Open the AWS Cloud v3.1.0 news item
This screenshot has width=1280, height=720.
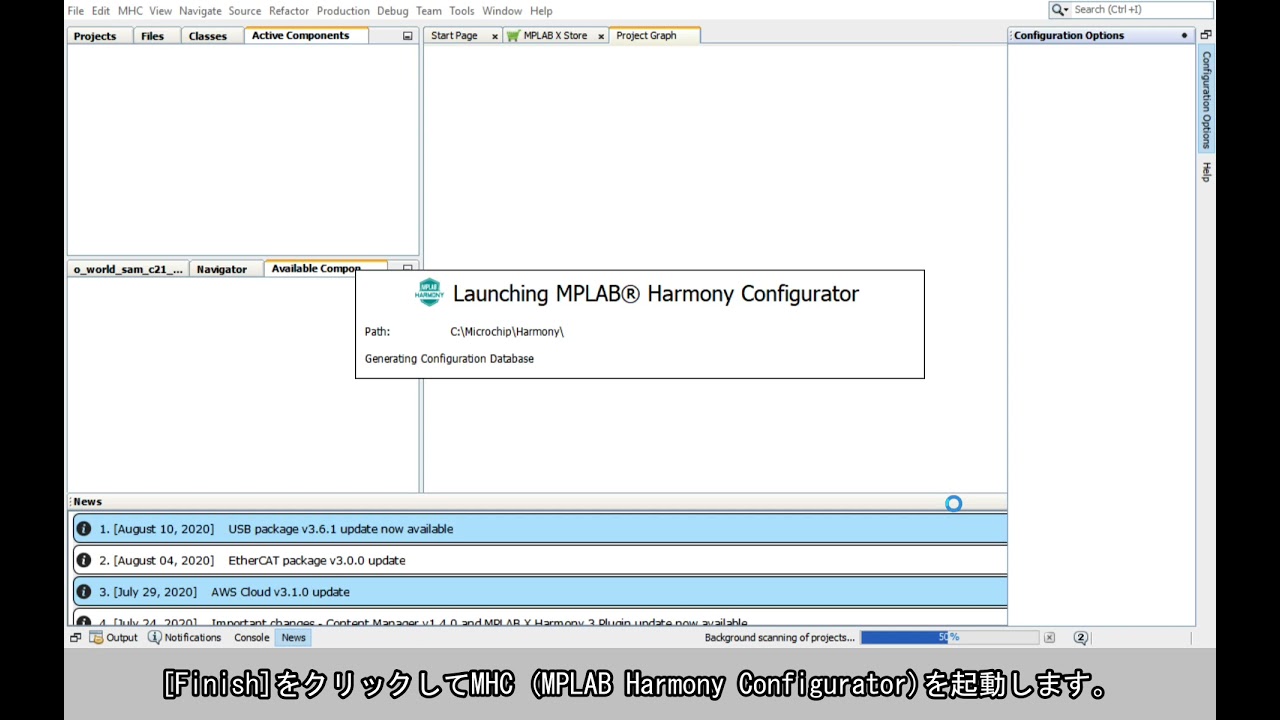[540, 592]
